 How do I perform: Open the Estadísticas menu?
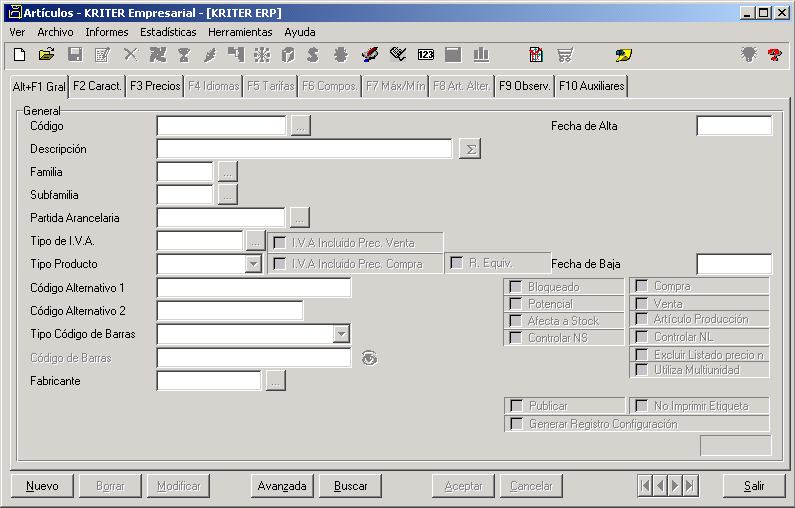168,32
